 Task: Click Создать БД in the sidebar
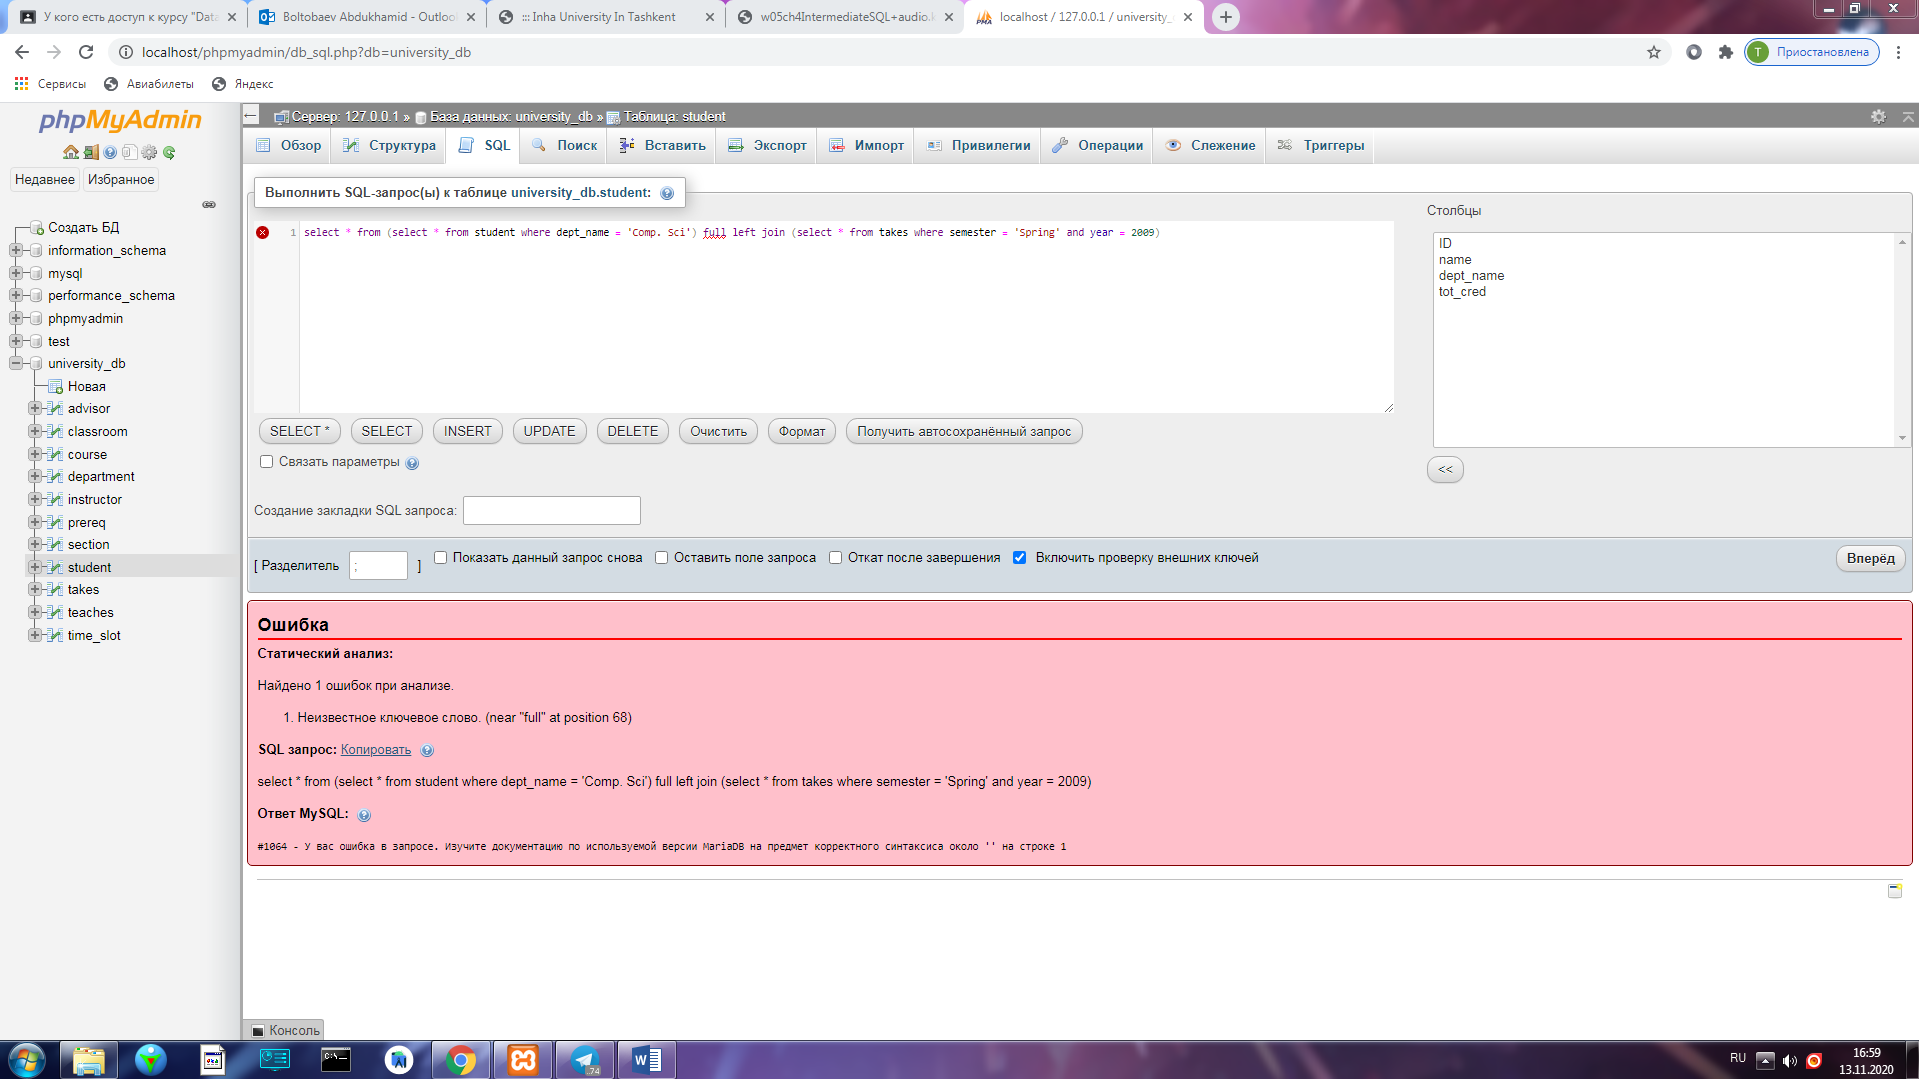click(83, 227)
